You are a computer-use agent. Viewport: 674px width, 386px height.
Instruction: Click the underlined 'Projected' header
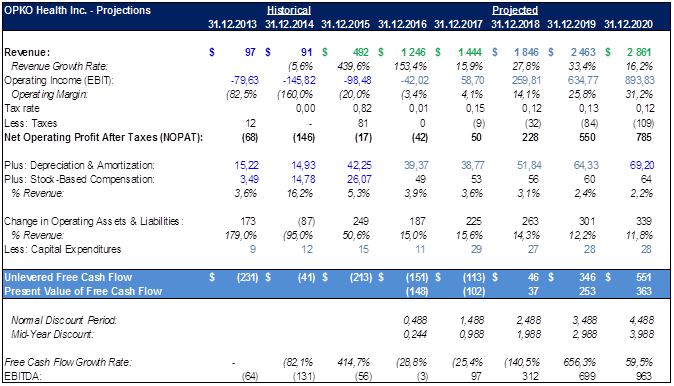click(x=515, y=10)
